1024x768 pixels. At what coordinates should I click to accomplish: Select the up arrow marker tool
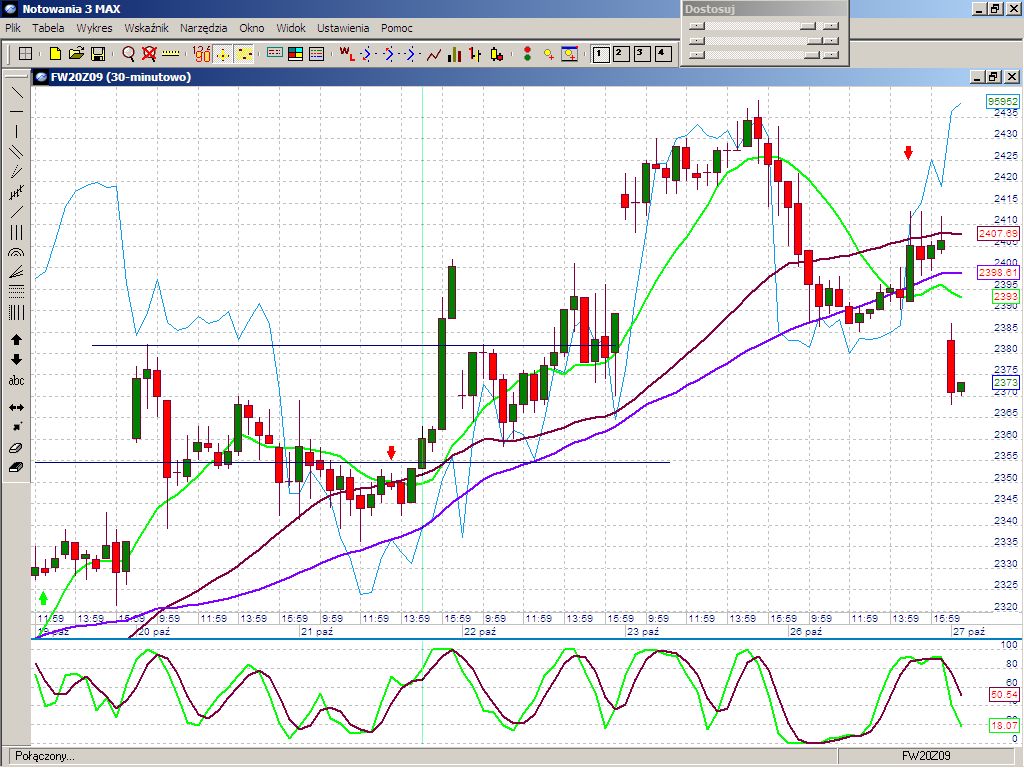(x=17, y=340)
